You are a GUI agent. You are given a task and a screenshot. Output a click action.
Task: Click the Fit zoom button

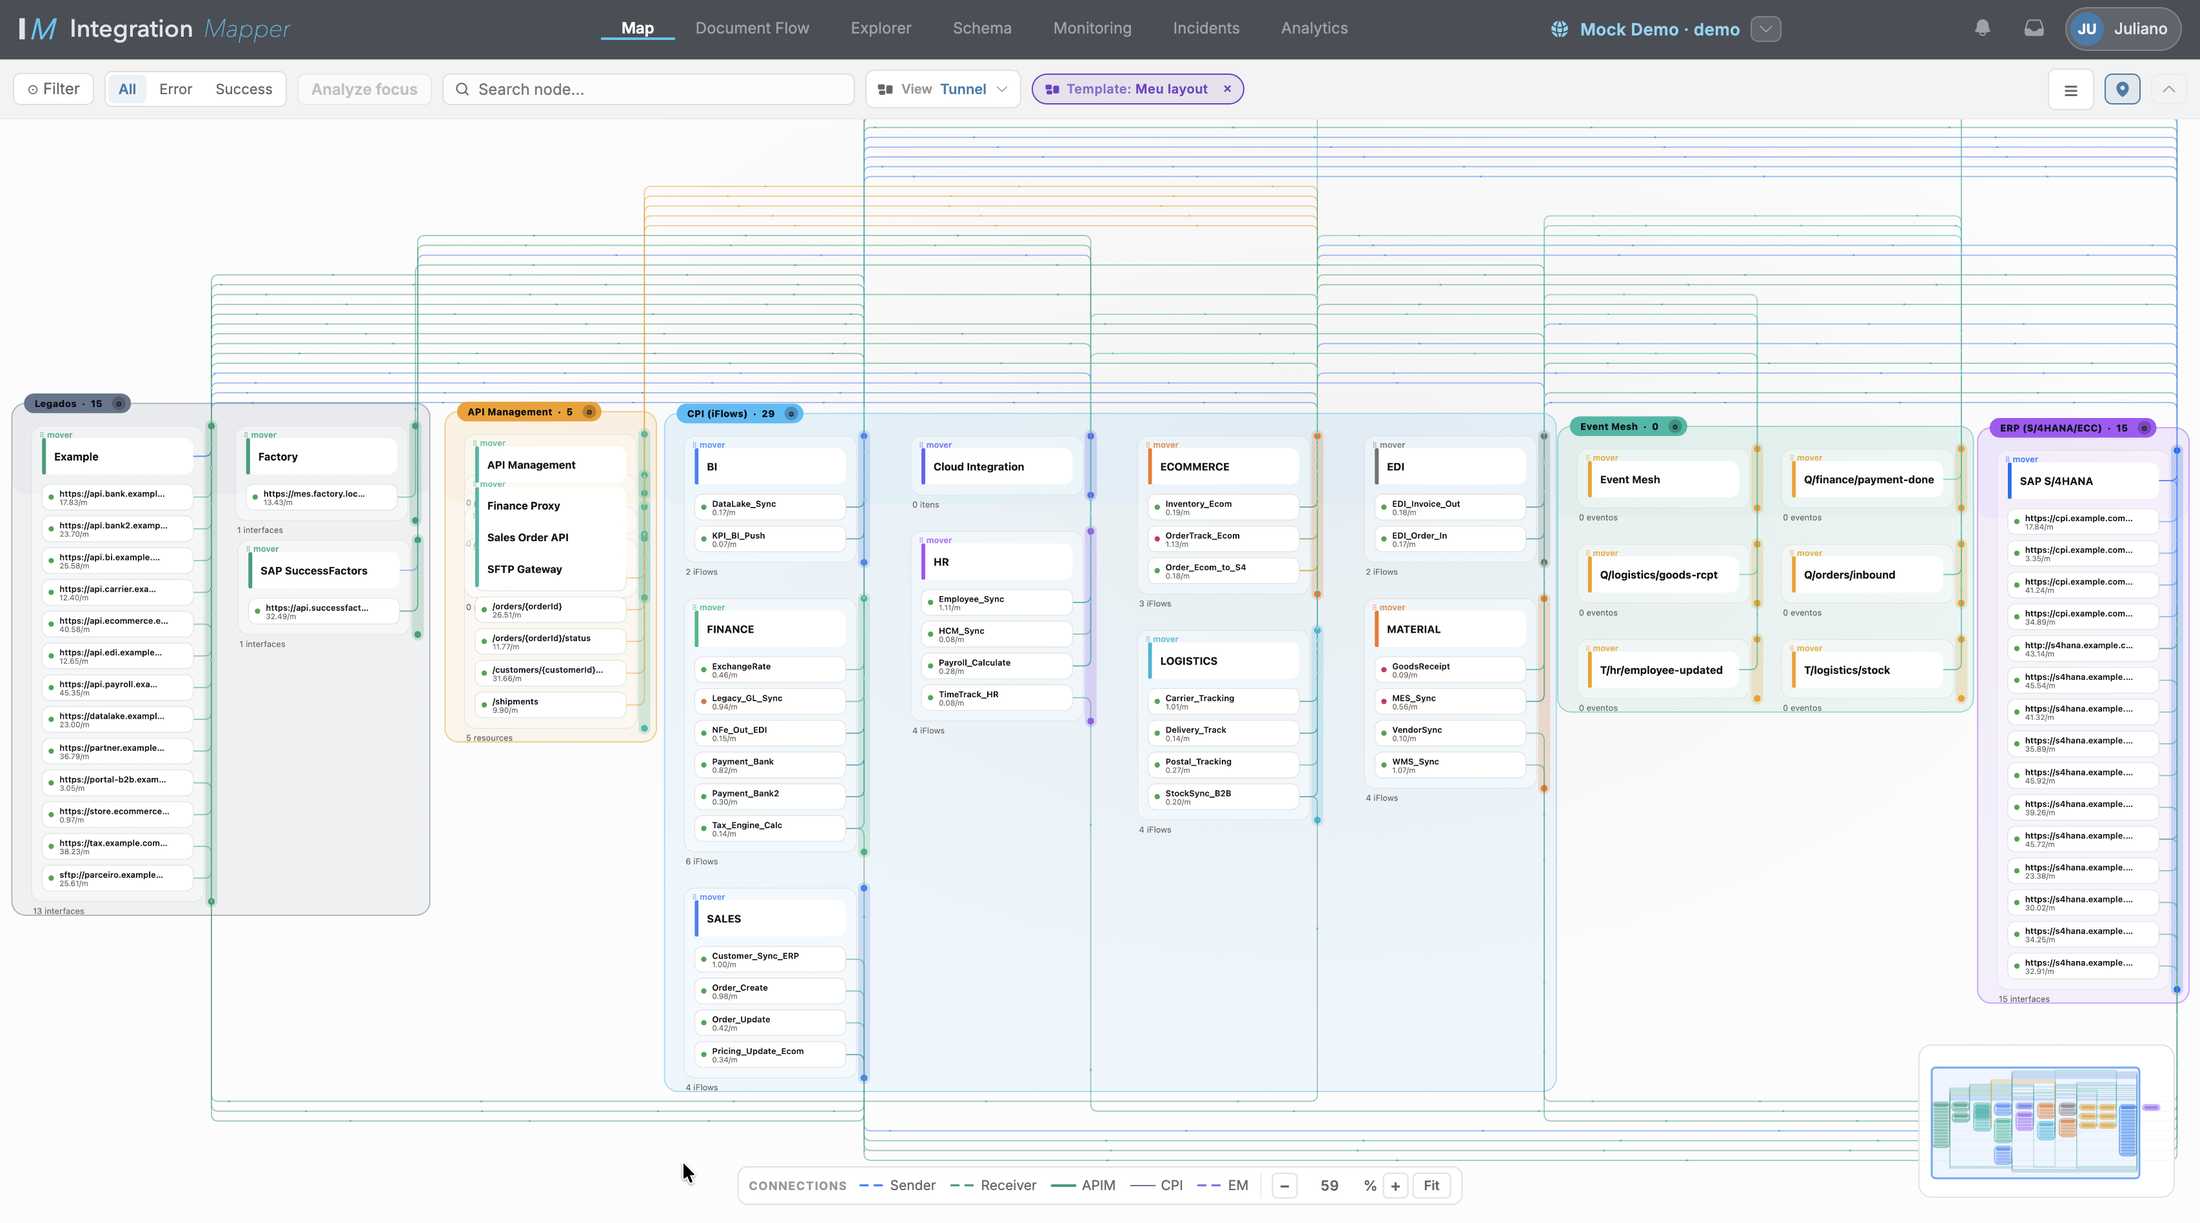[x=1431, y=1186]
